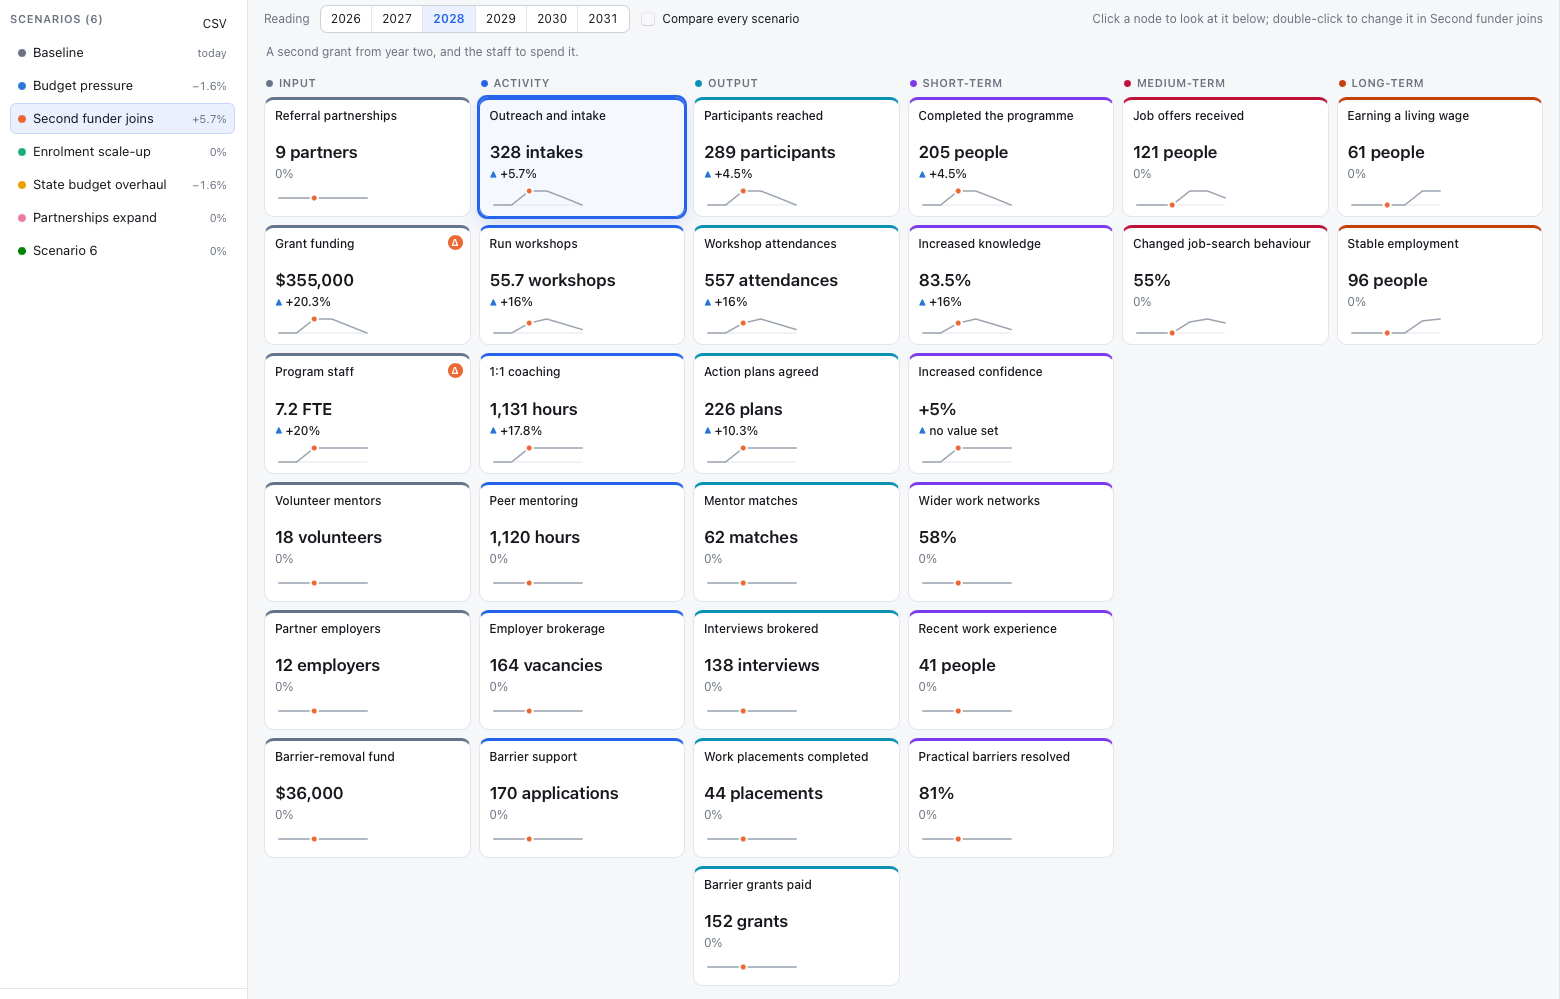Click the $36,000 value in Barrier-removal fund

point(309,793)
